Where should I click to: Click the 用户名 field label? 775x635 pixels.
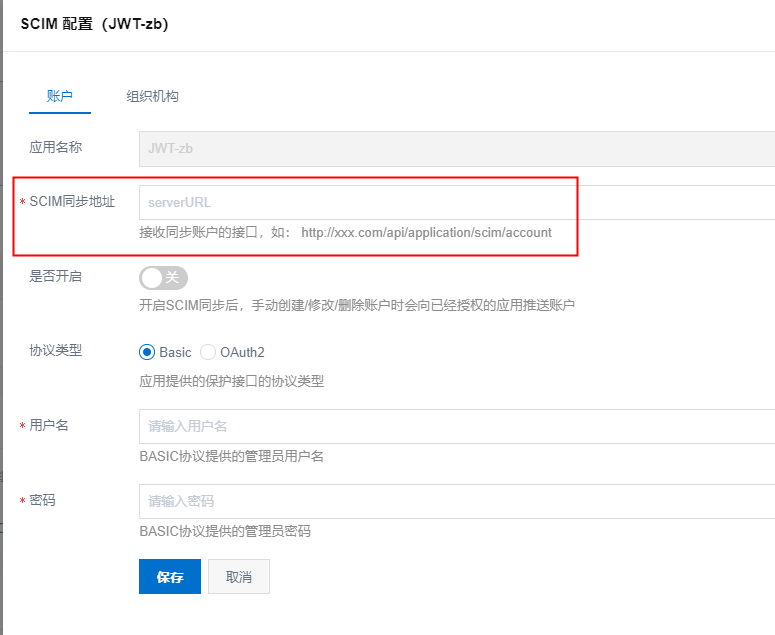[48, 425]
